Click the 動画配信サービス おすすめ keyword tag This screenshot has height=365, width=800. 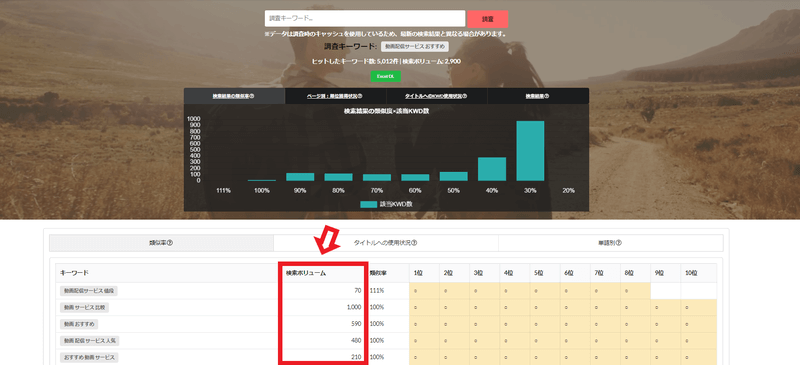pyautogui.click(x=414, y=46)
